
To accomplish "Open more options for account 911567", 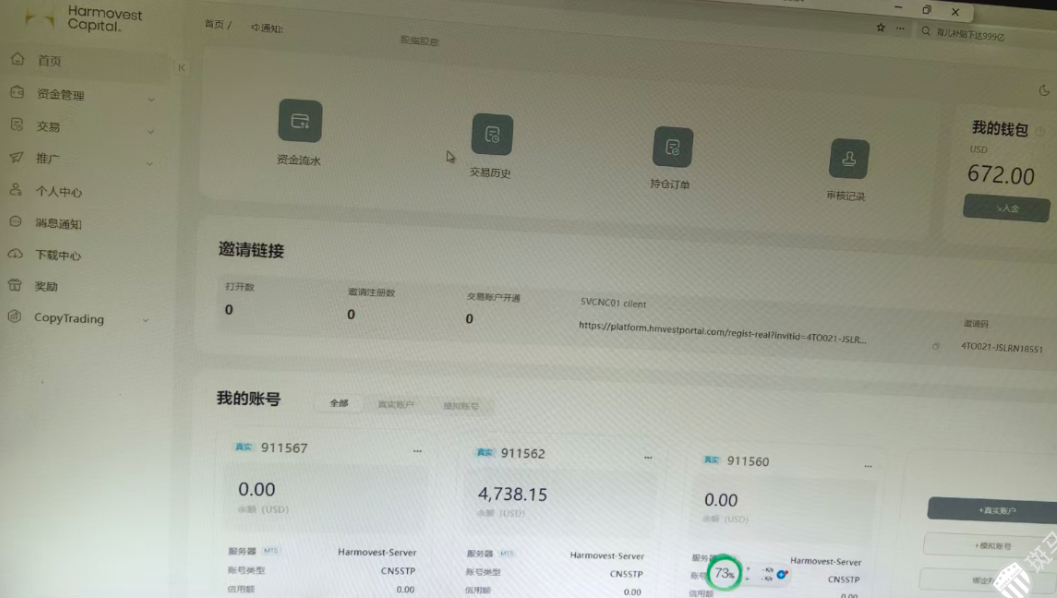I will point(417,450).
